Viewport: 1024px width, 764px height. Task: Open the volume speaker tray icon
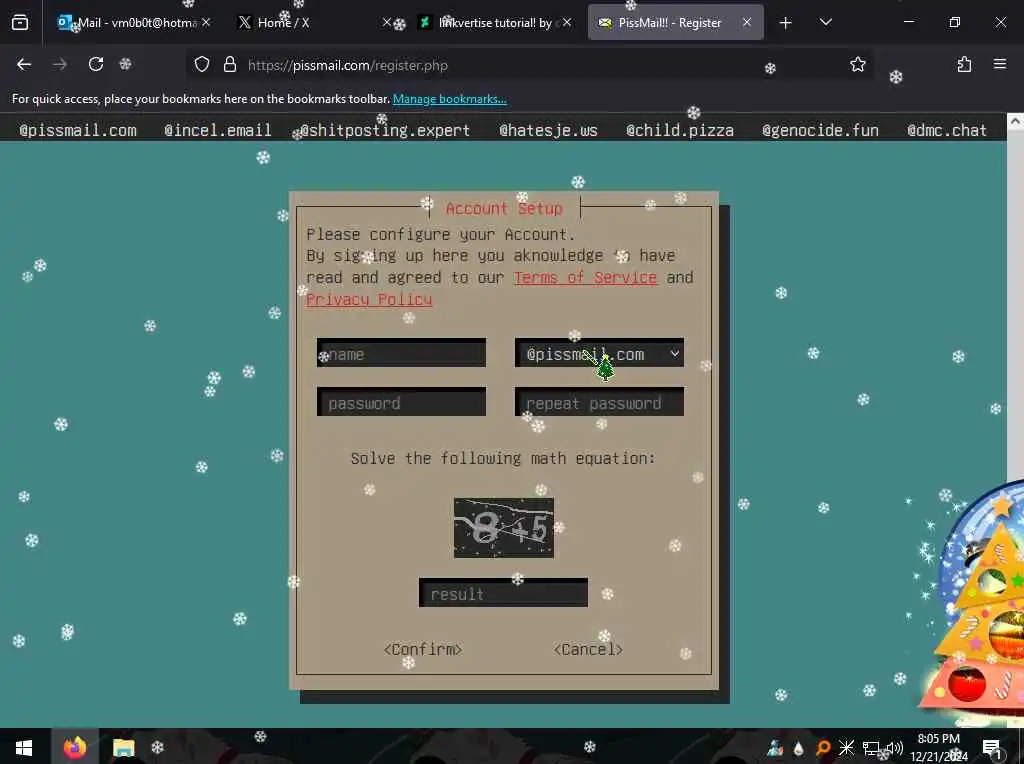895,748
